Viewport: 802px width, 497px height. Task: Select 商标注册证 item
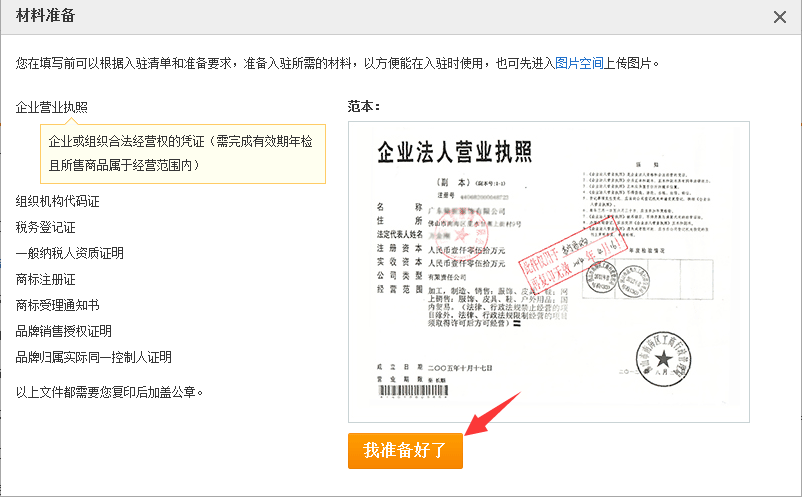[46, 279]
